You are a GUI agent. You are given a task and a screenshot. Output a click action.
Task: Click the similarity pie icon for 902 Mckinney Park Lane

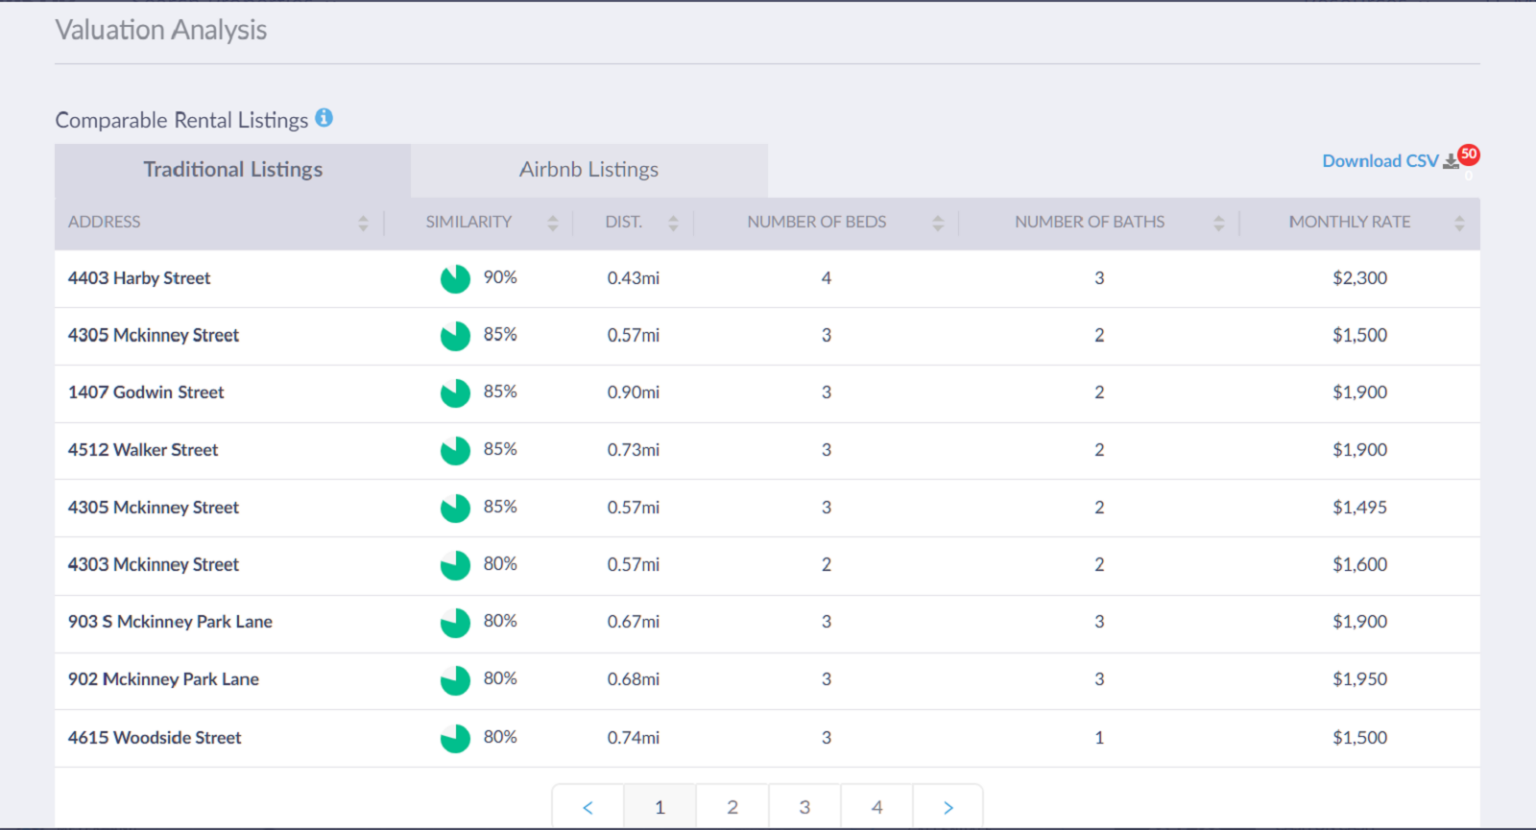click(455, 679)
